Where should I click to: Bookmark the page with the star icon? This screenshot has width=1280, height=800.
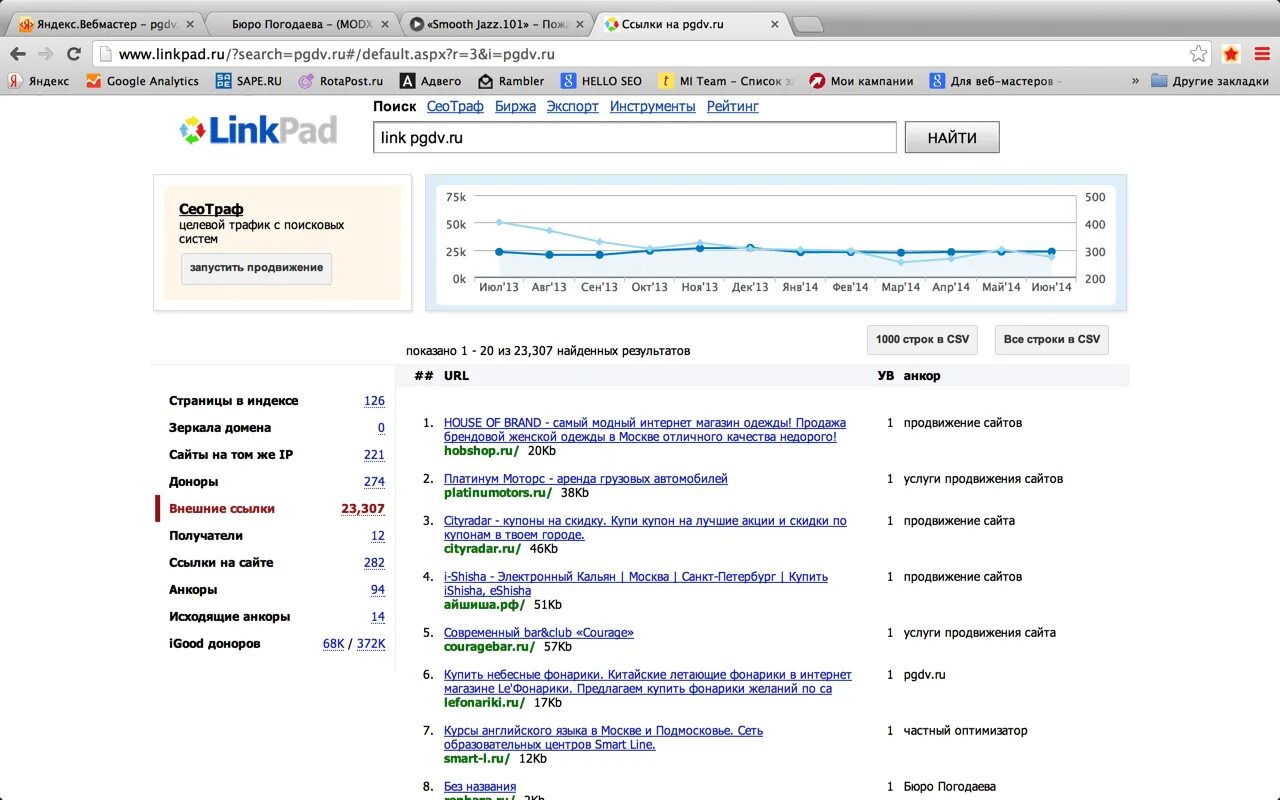coord(1198,54)
